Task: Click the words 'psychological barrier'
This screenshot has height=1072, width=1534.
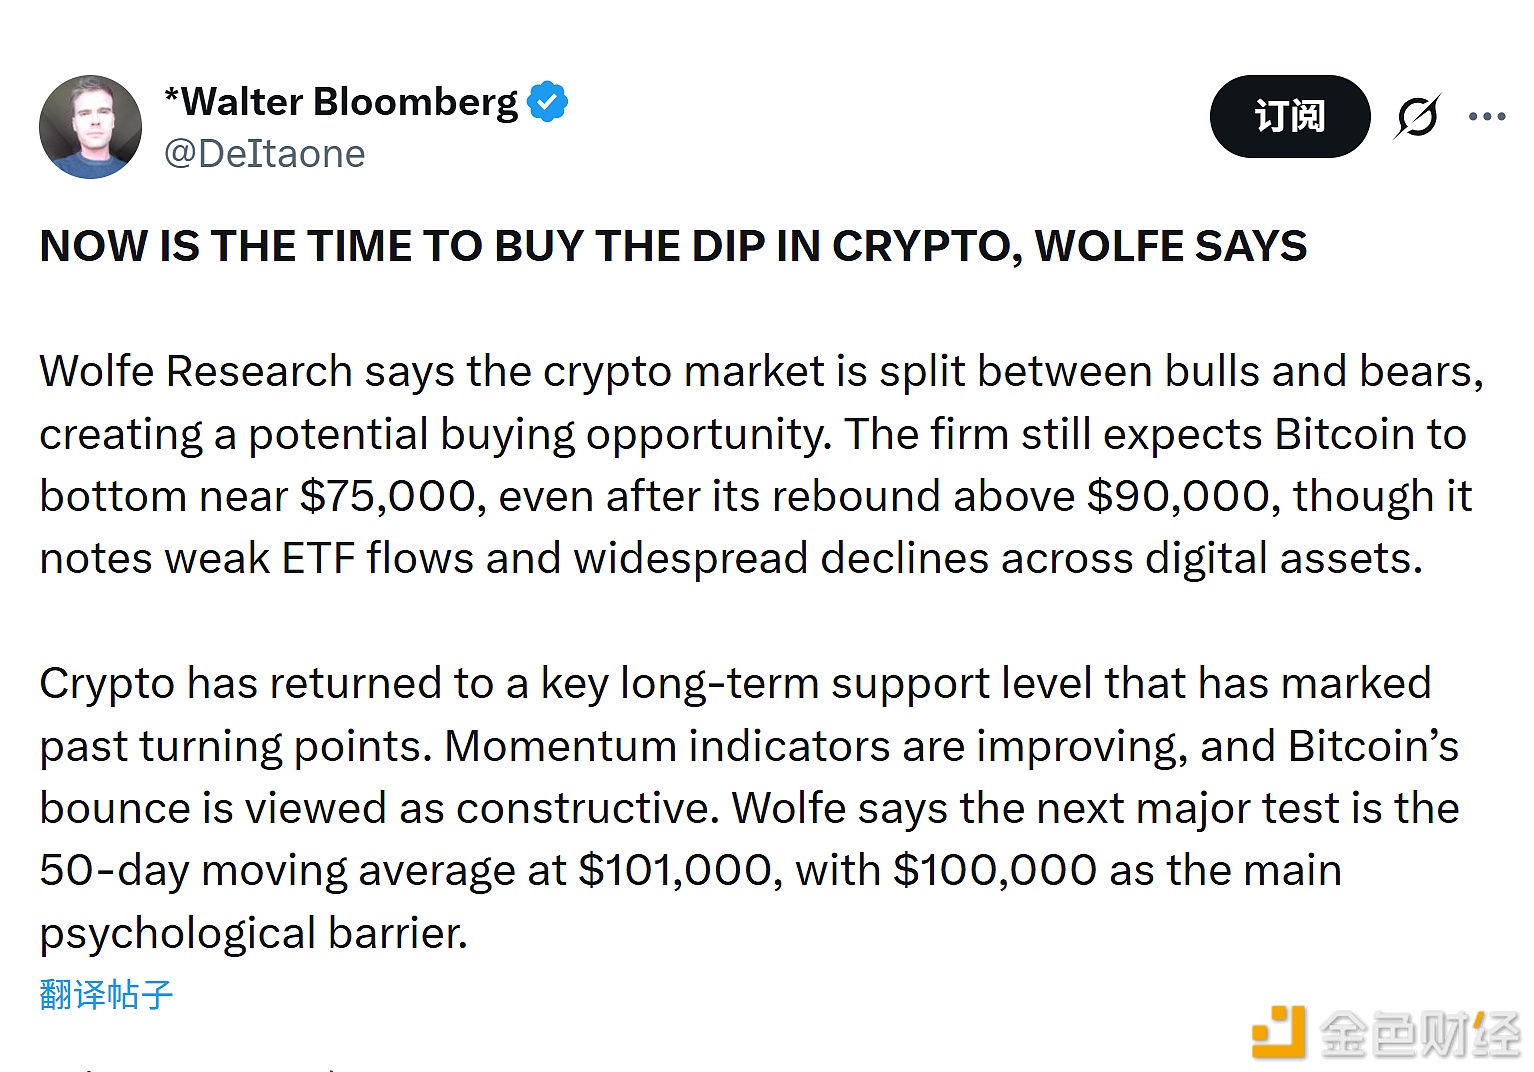Action: [x=253, y=934]
